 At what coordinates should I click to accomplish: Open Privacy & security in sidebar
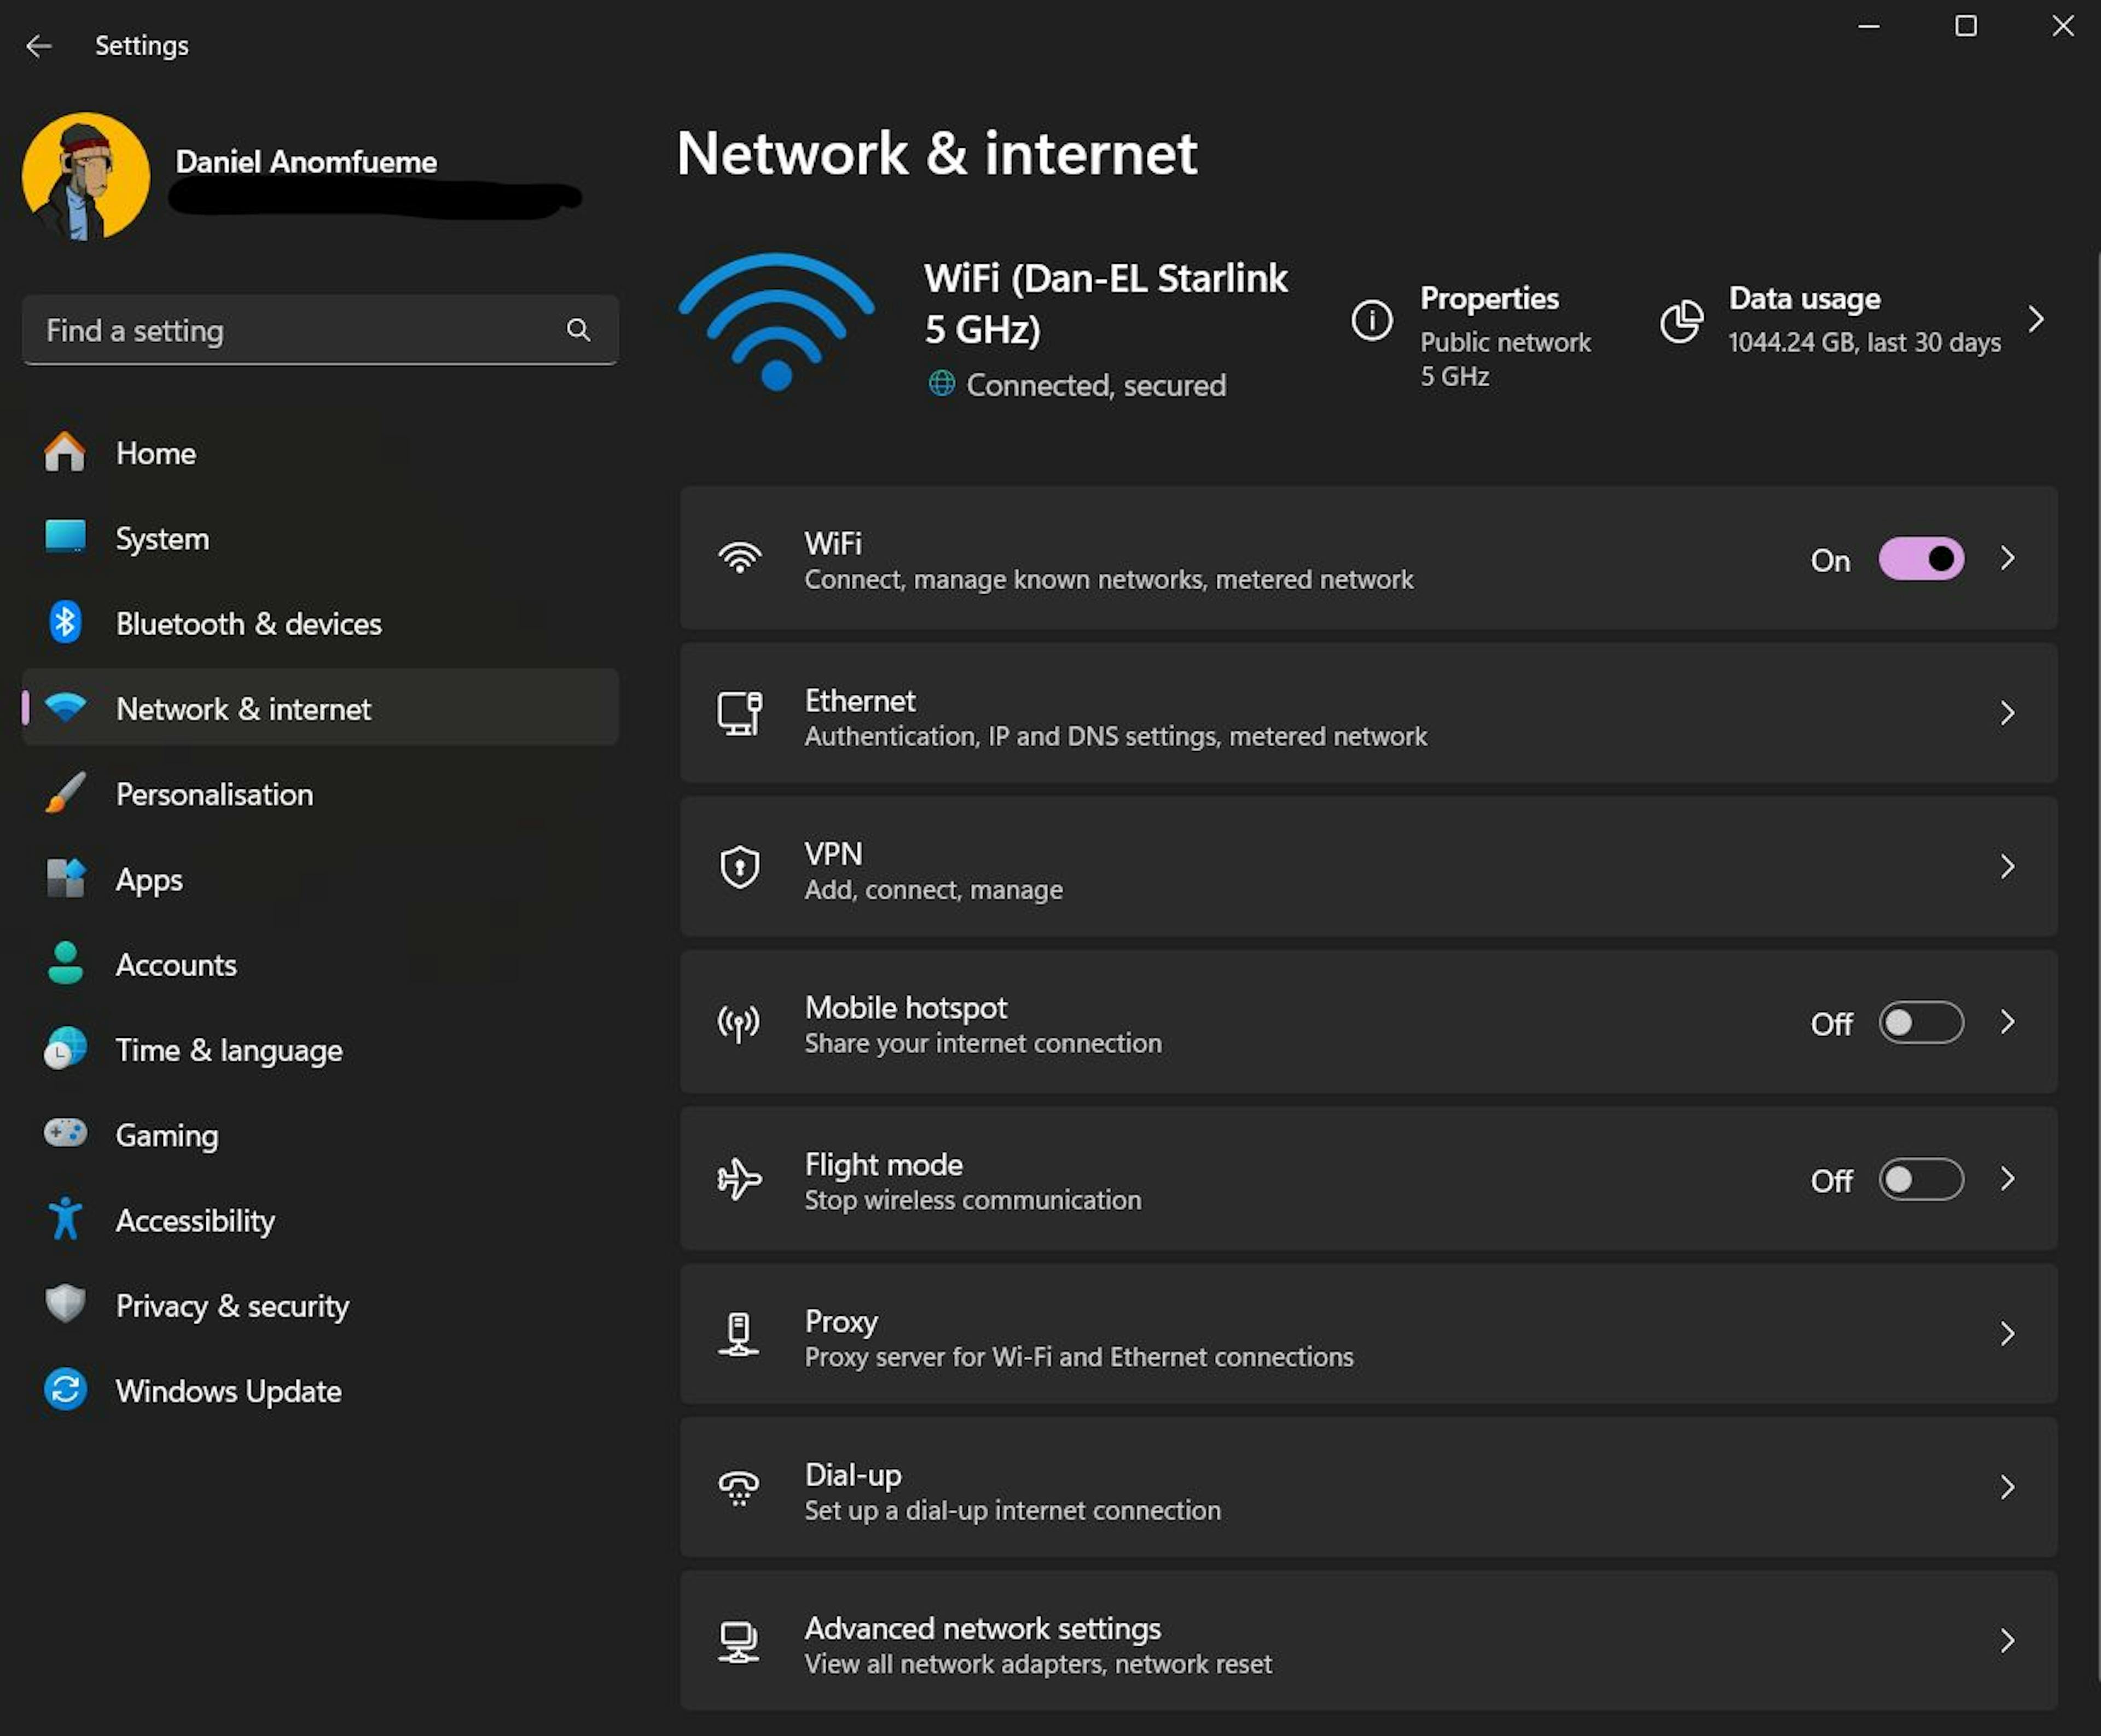click(232, 1306)
